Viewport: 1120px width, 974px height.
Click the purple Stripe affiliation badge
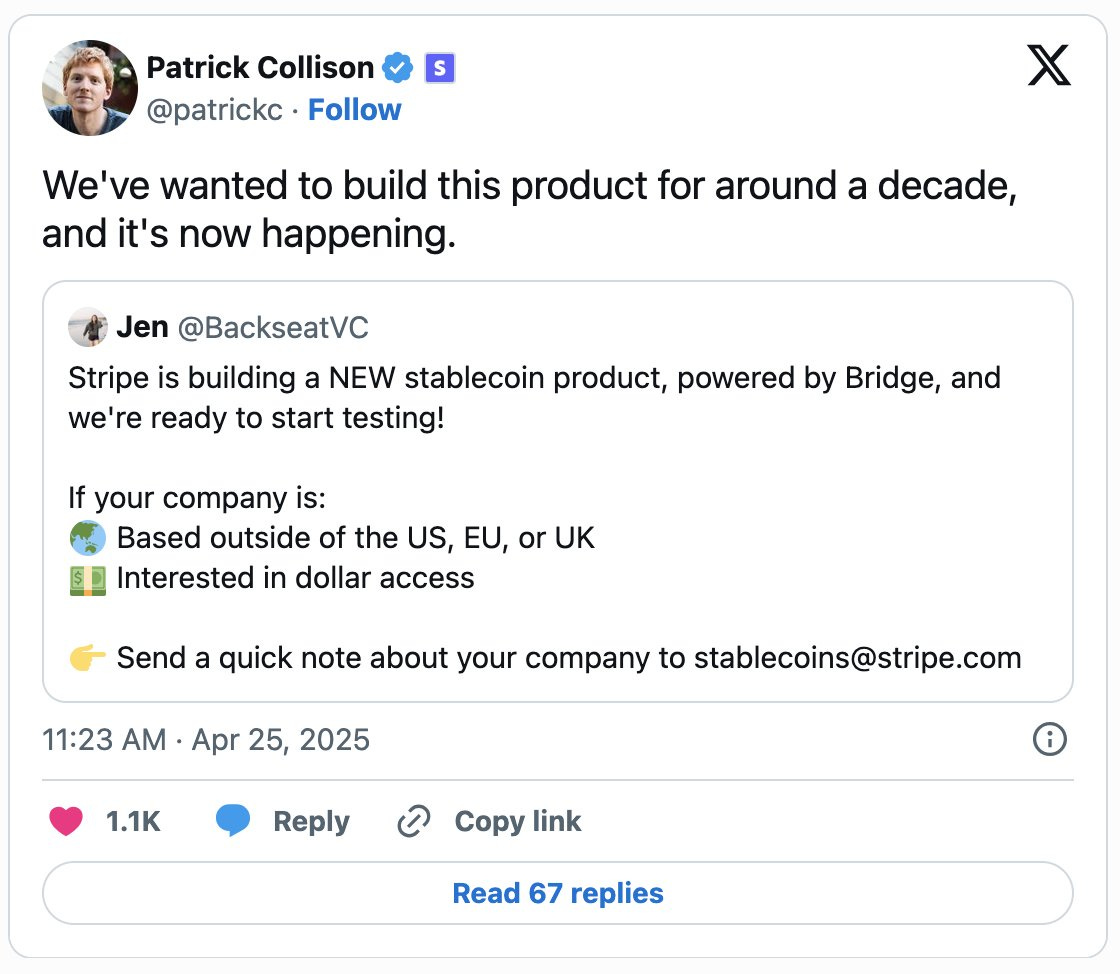440,68
